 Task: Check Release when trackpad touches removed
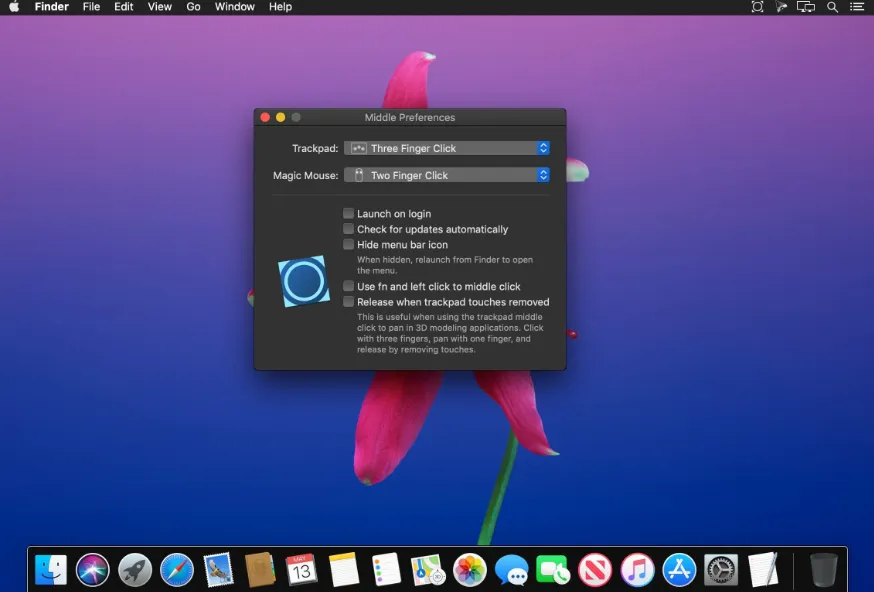click(x=348, y=302)
